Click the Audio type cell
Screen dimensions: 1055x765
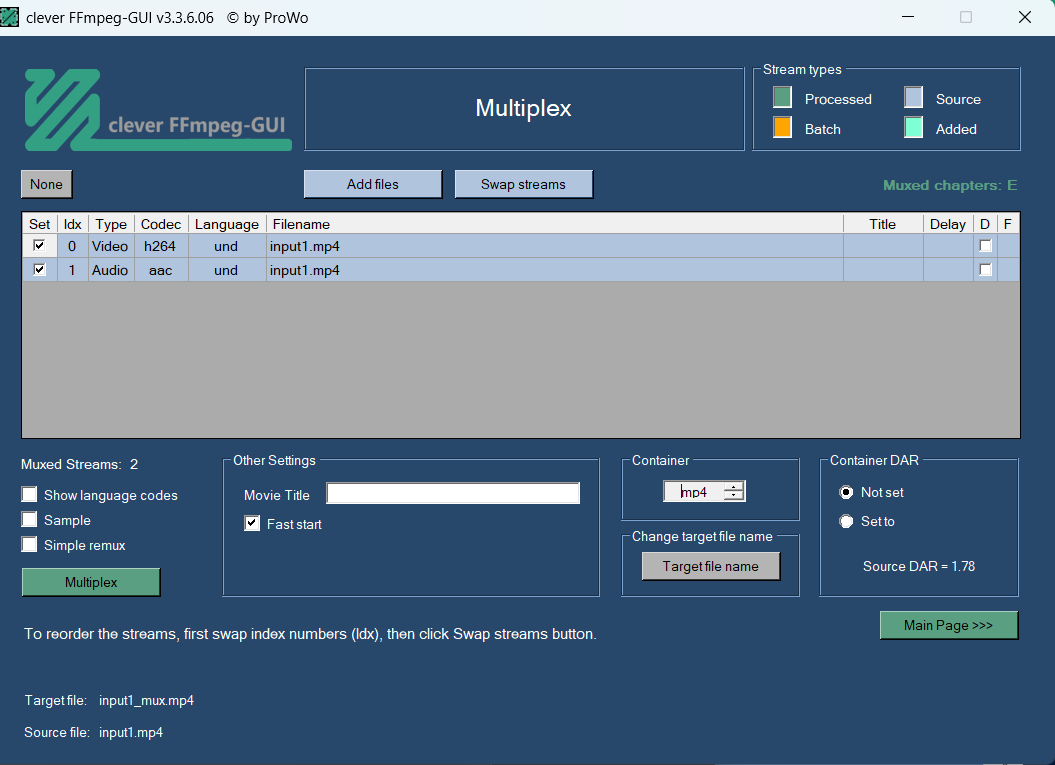[x=110, y=270]
